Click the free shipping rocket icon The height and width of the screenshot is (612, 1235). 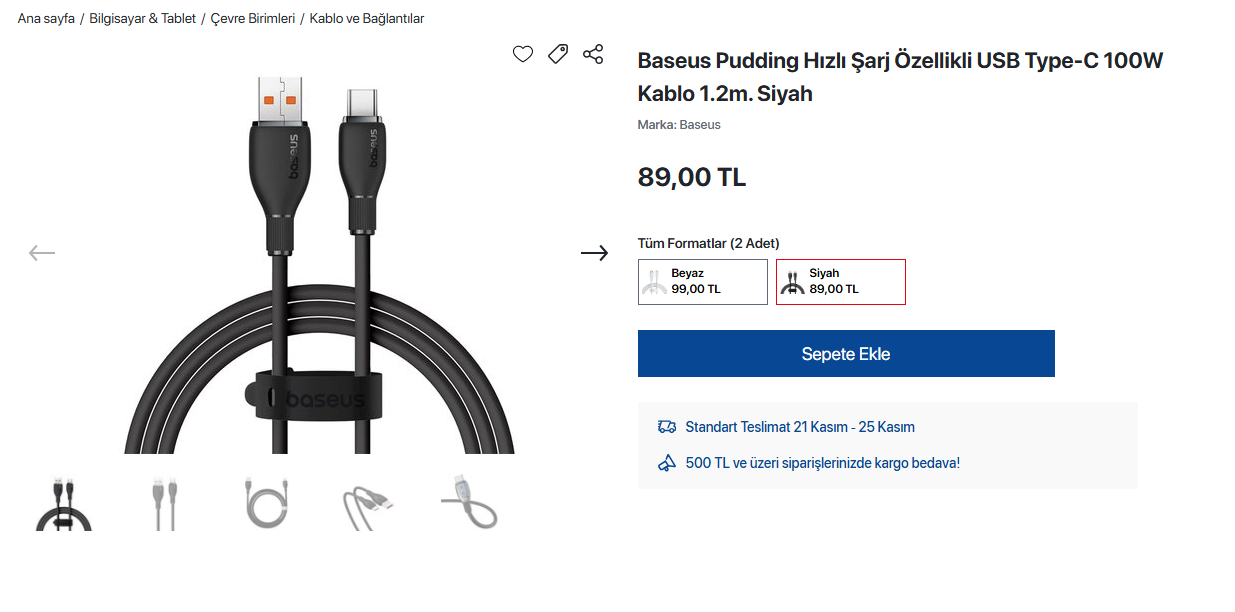coord(667,463)
